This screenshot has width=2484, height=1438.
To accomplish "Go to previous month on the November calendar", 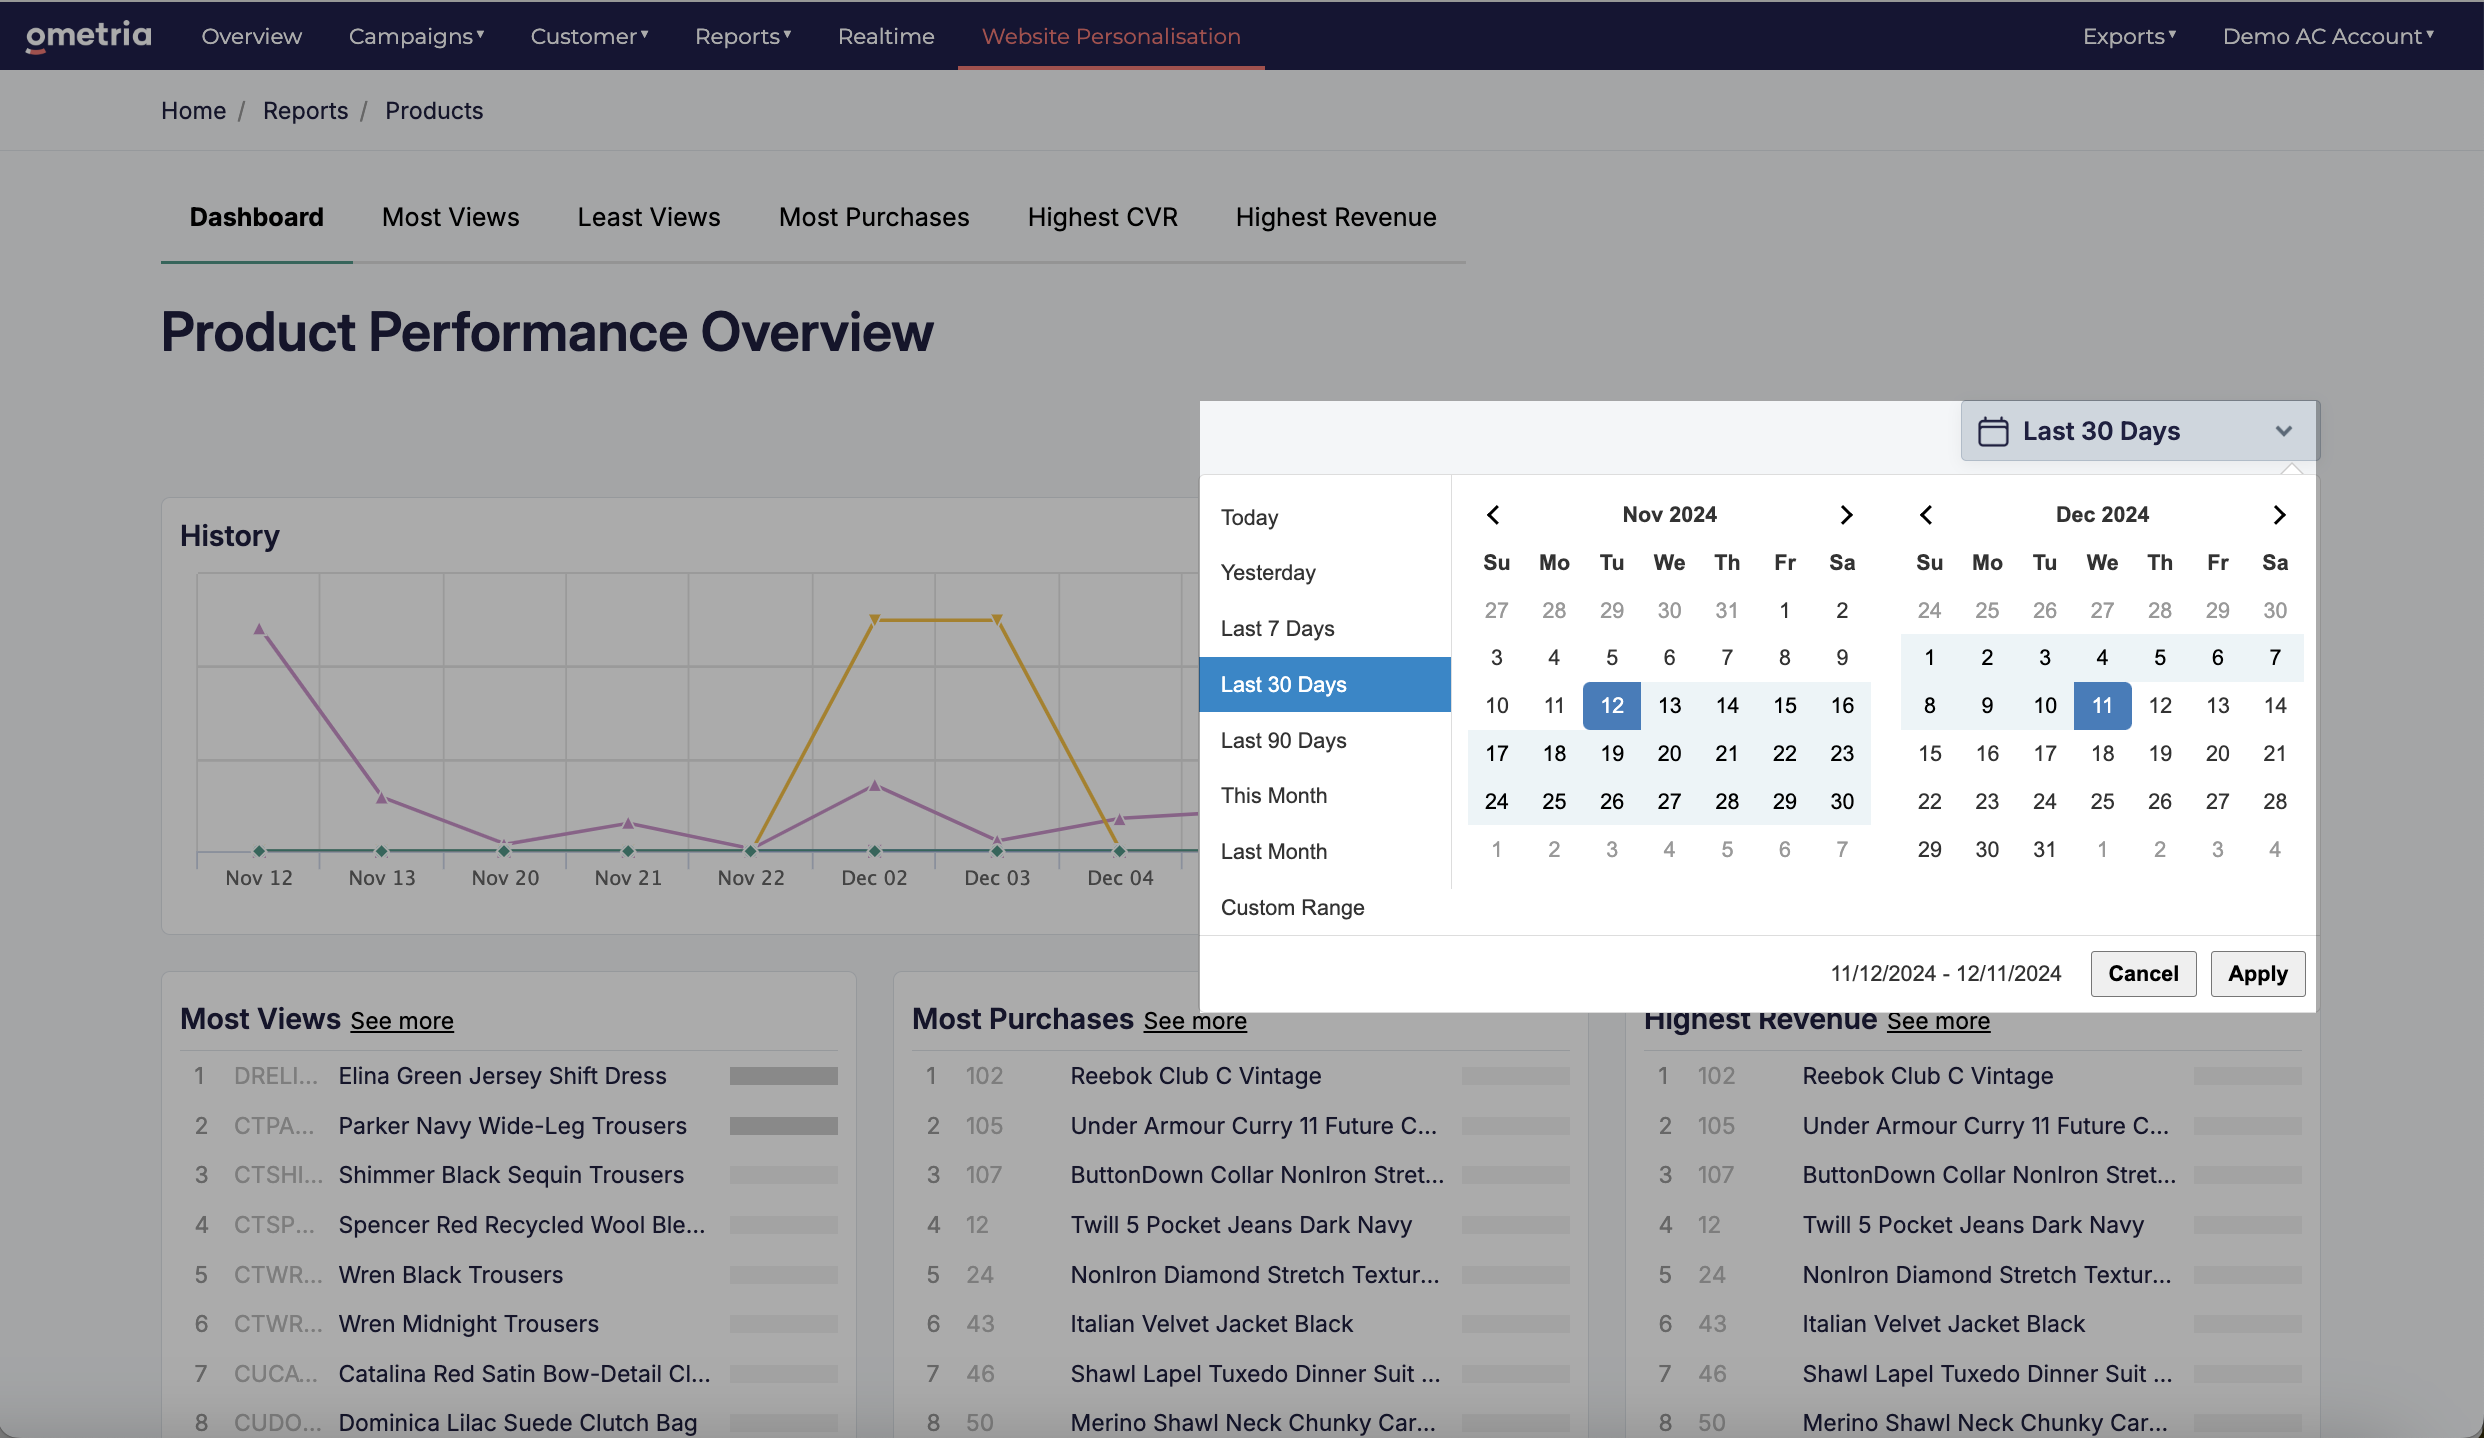I will point(1493,514).
